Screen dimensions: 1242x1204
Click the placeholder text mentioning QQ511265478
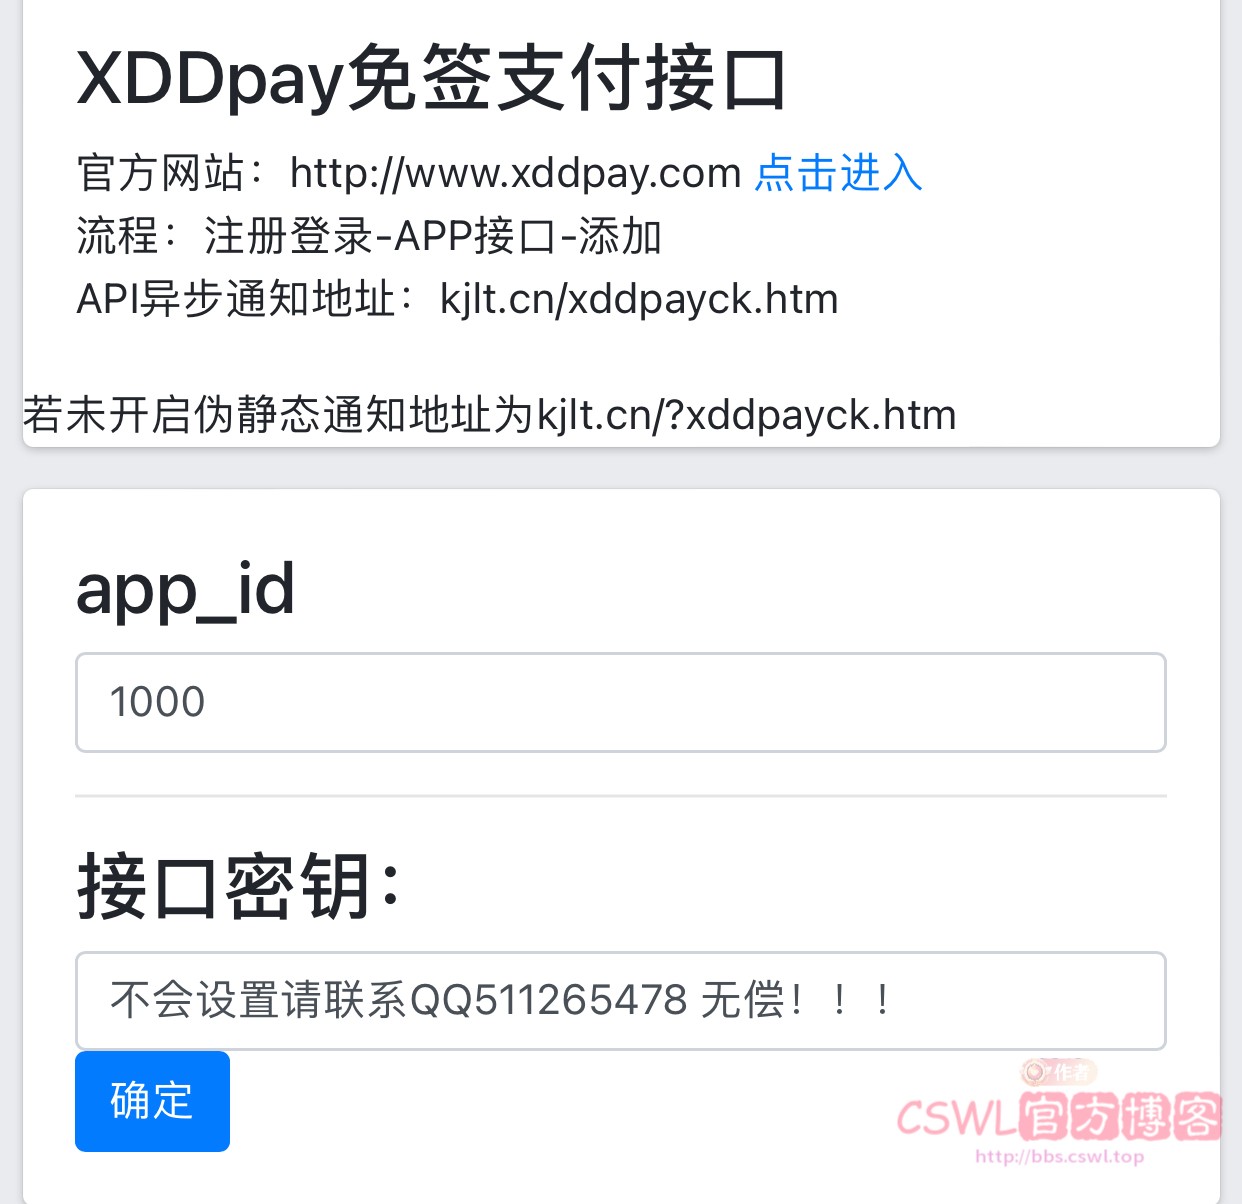click(500, 1000)
